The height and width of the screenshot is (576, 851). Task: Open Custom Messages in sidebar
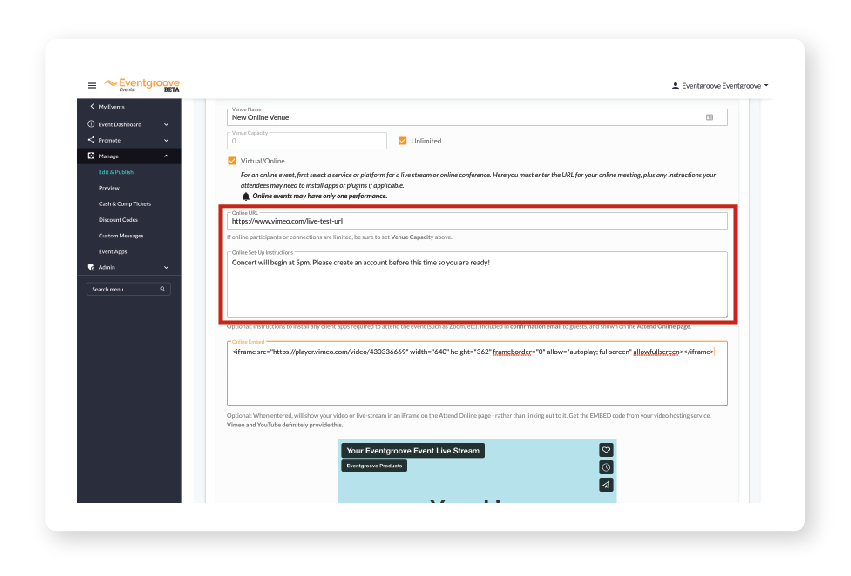pos(121,236)
